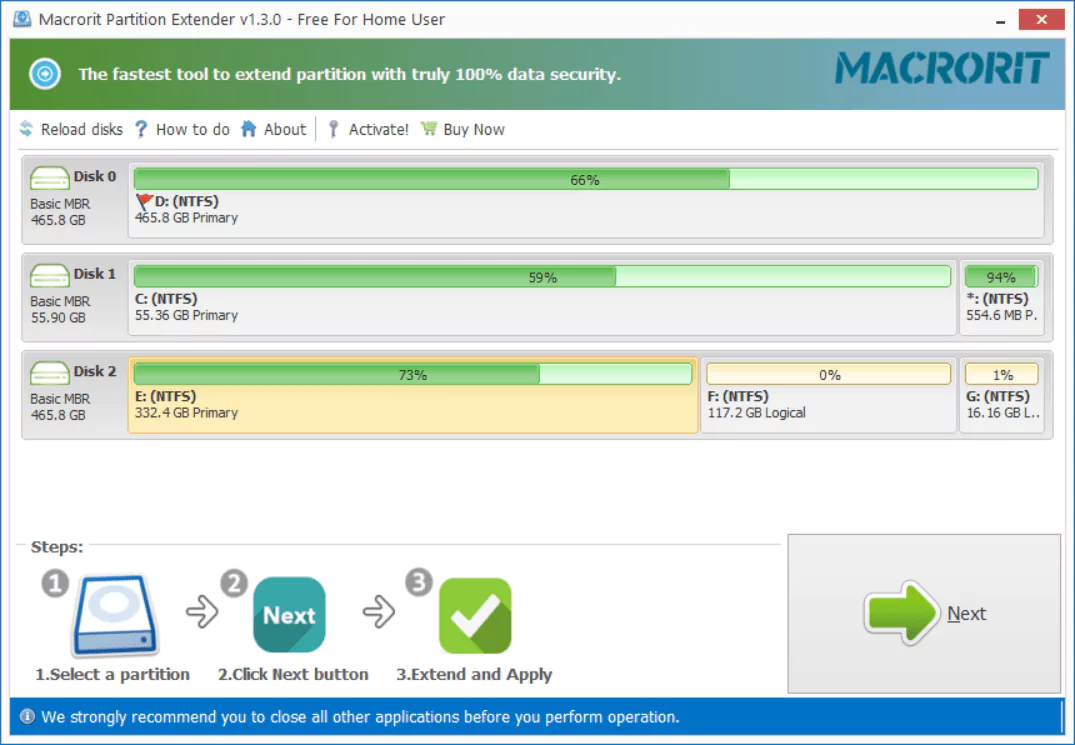Viewport: 1075px width, 745px height.
Task: Click the Reload disks refresh icon
Action: click(25, 129)
